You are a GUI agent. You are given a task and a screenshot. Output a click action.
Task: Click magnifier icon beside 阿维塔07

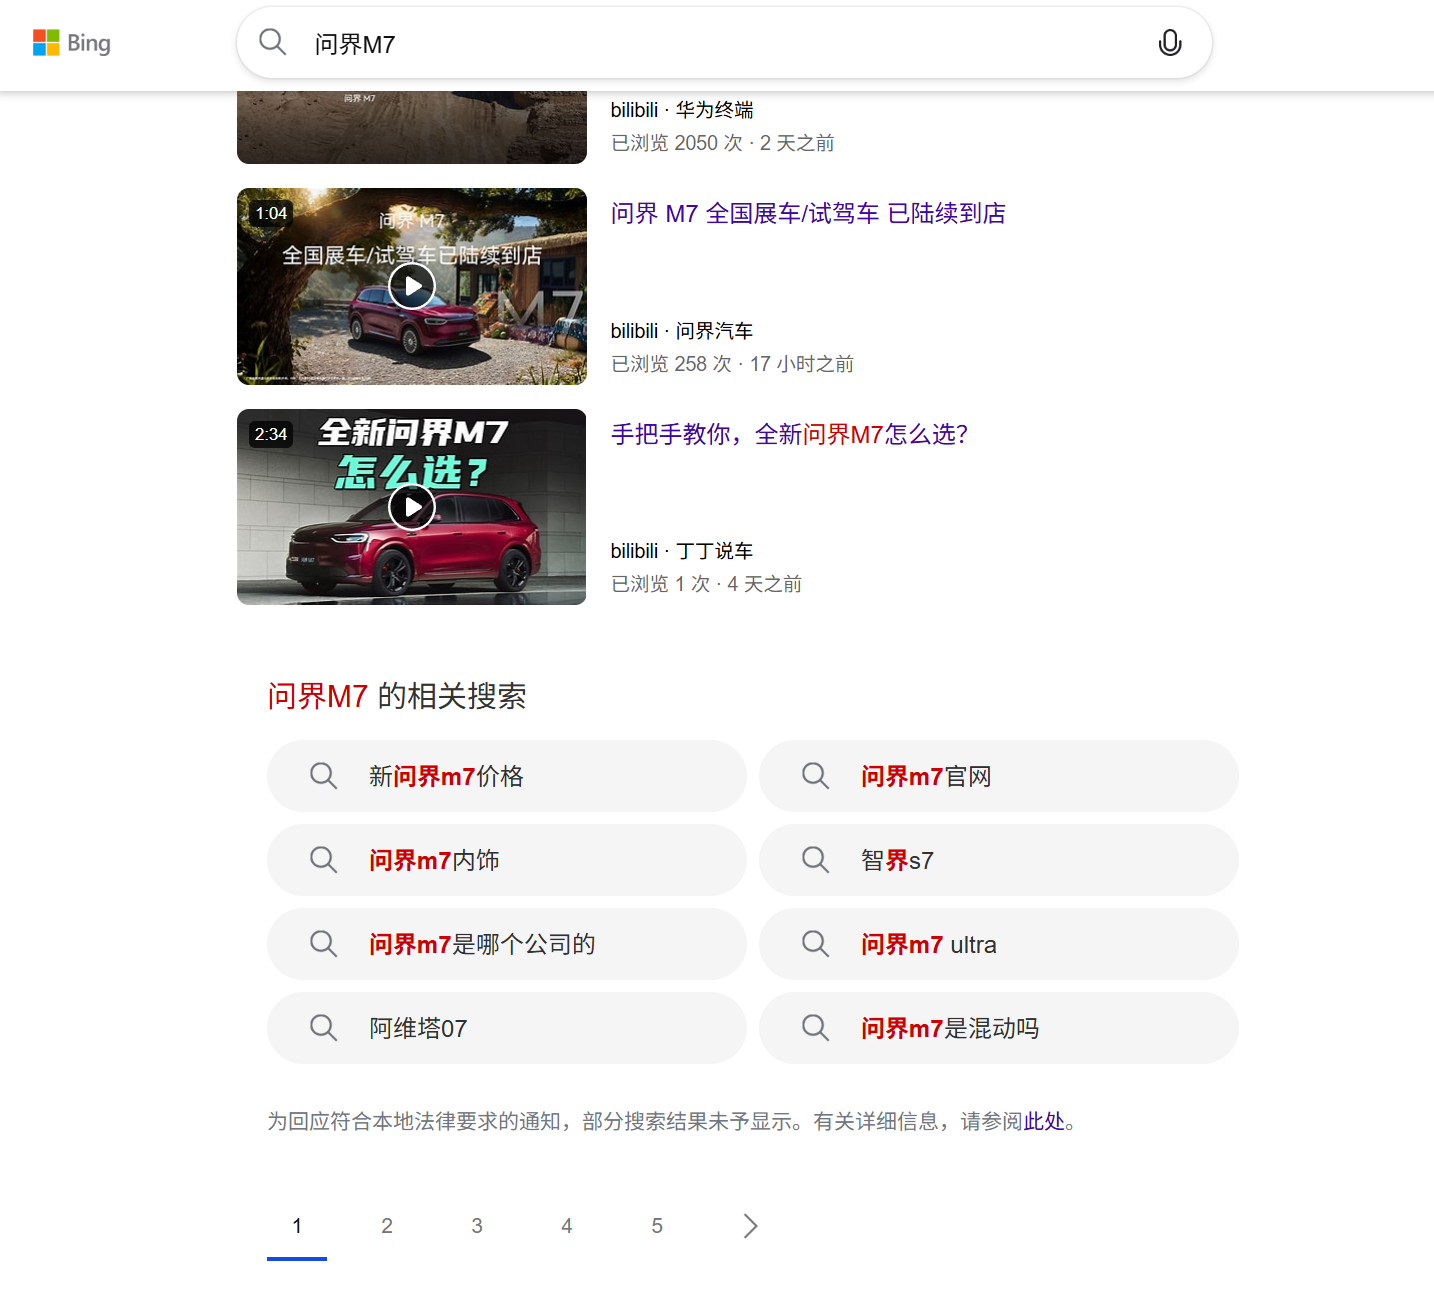(323, 1028)
